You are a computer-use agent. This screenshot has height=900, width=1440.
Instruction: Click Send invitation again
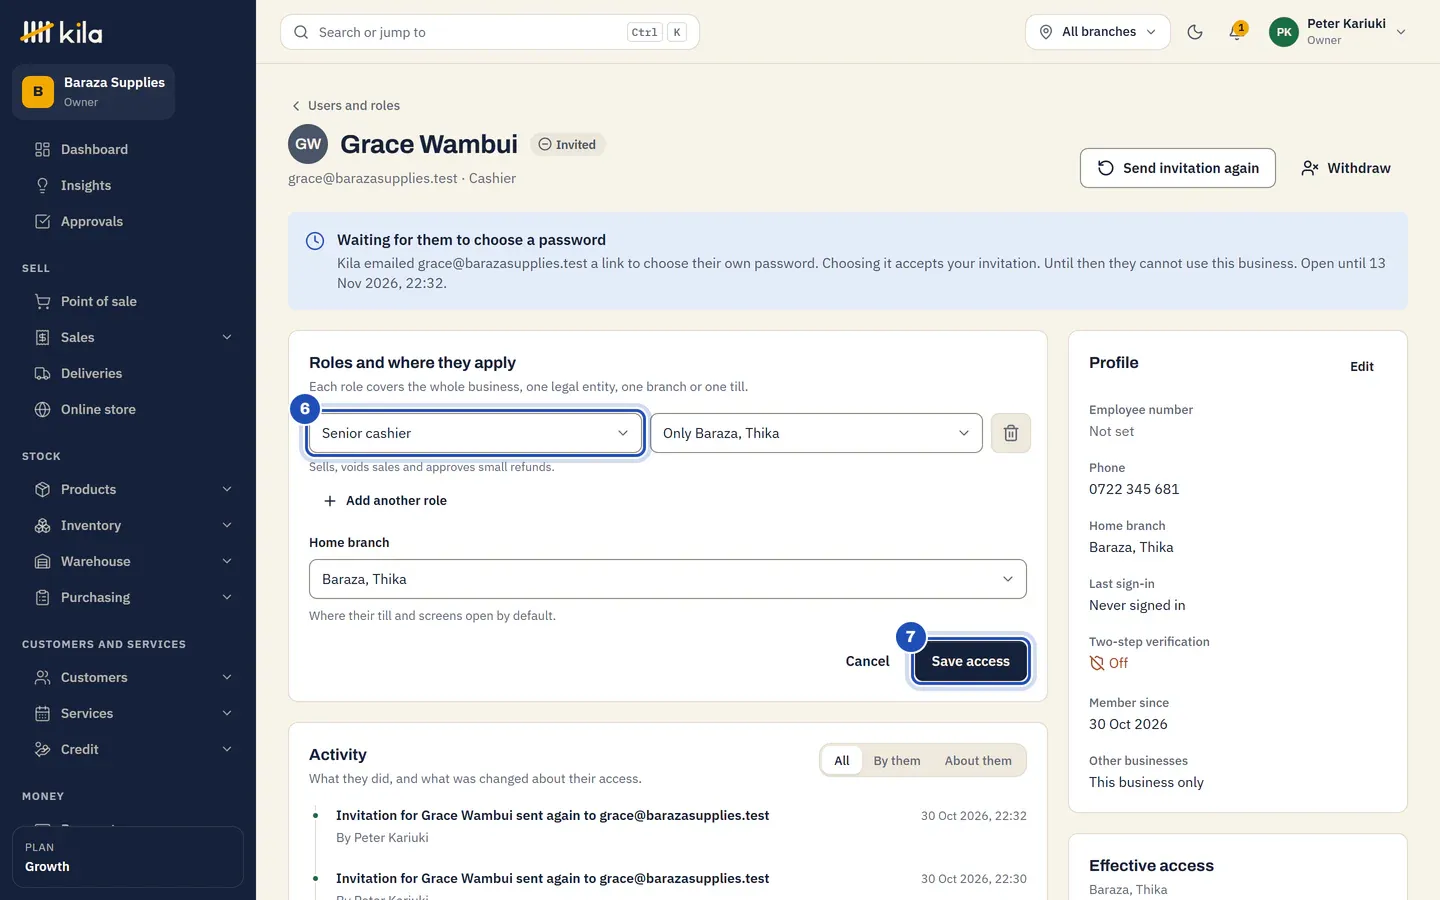[x=1178, y=168]
